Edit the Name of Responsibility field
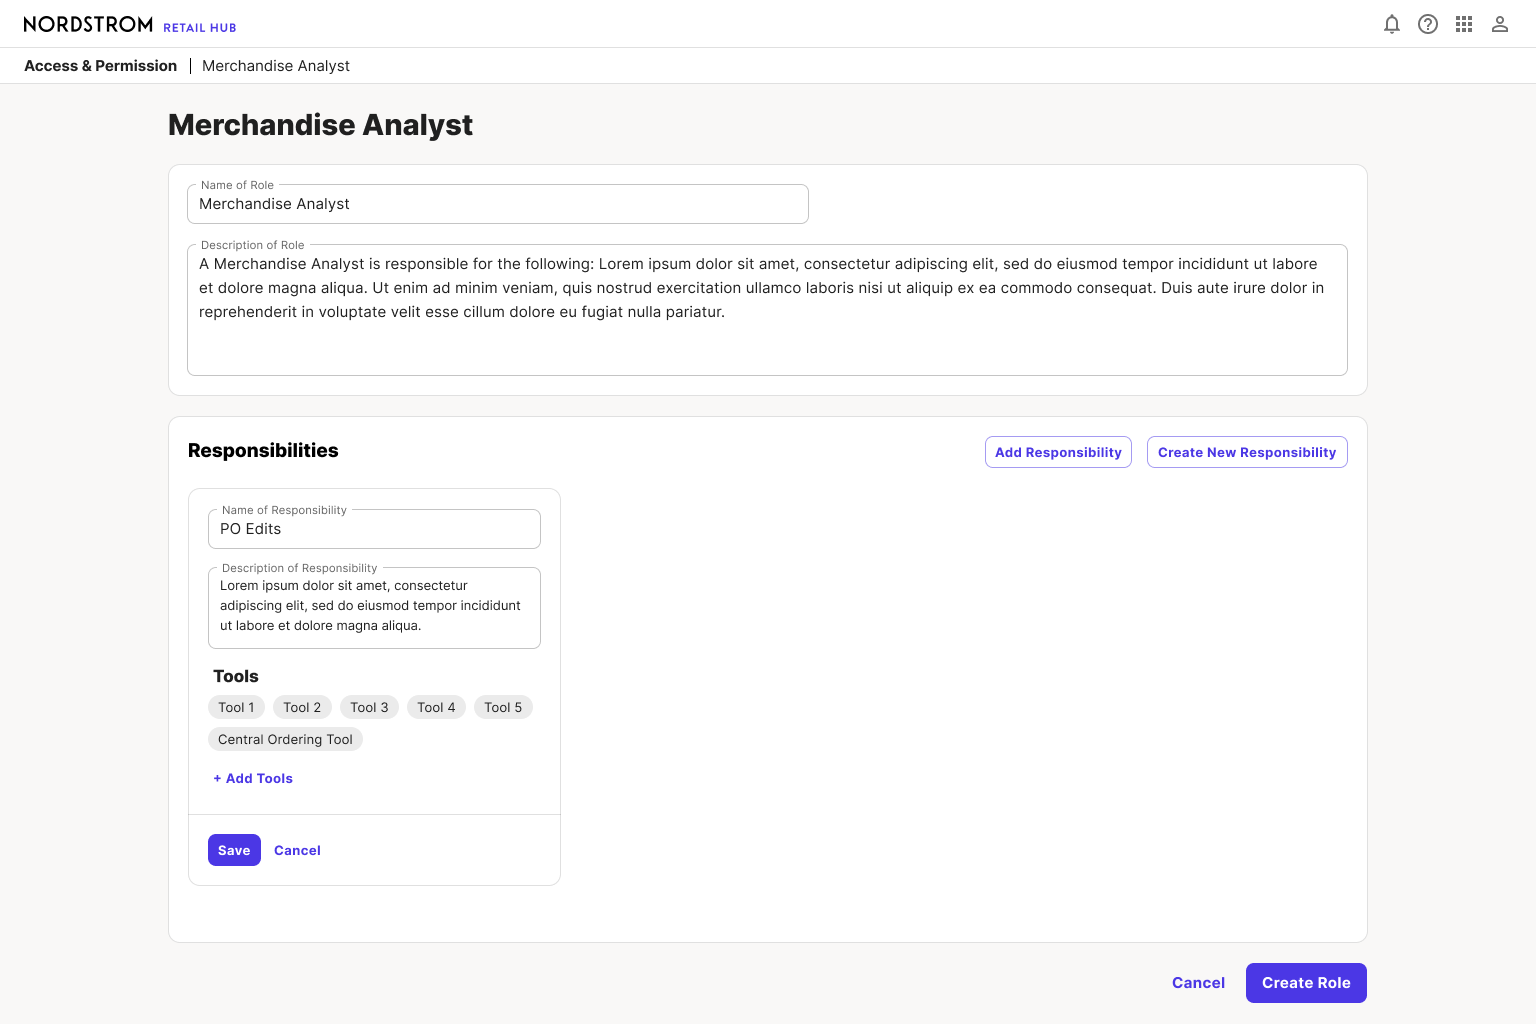The height and width of the screenshot is (1024, 1536). [x=374, y=529]
